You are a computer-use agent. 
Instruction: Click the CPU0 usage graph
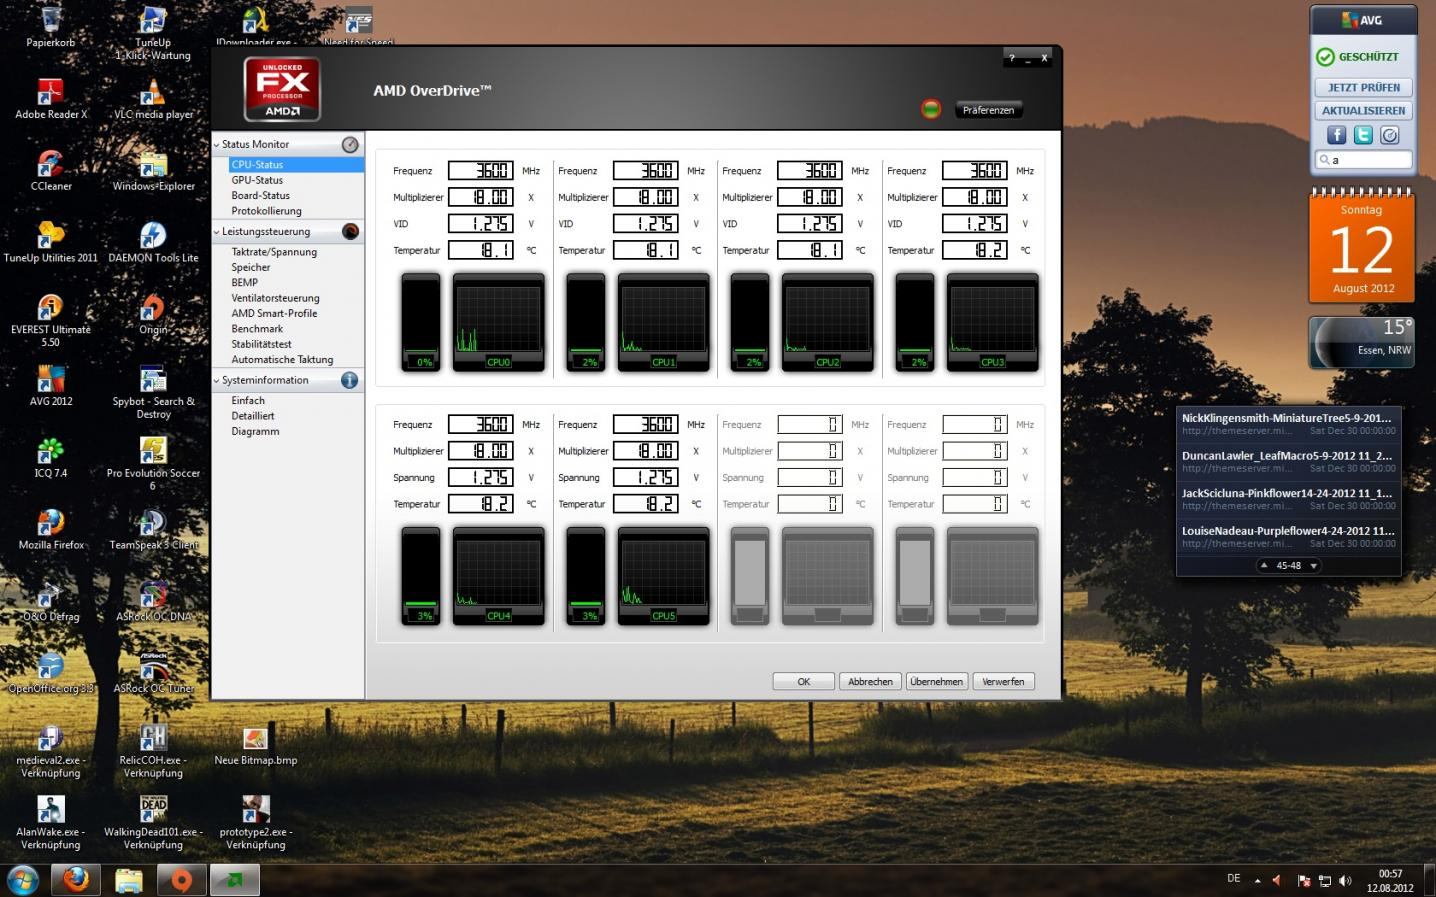coord(498,322)
